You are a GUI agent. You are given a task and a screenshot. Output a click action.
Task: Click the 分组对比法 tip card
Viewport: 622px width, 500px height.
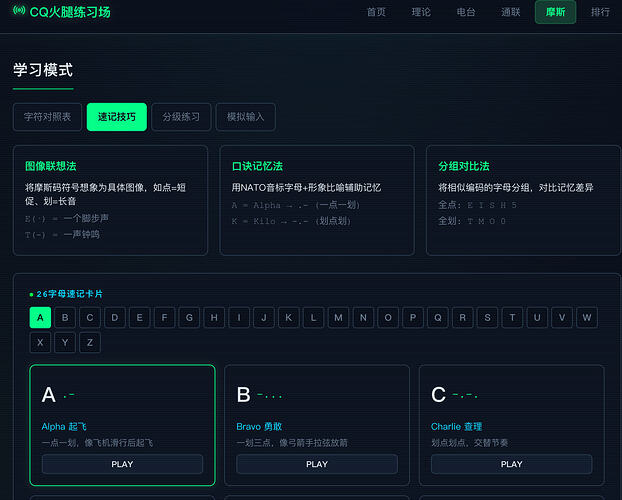[x=523, y=200]
